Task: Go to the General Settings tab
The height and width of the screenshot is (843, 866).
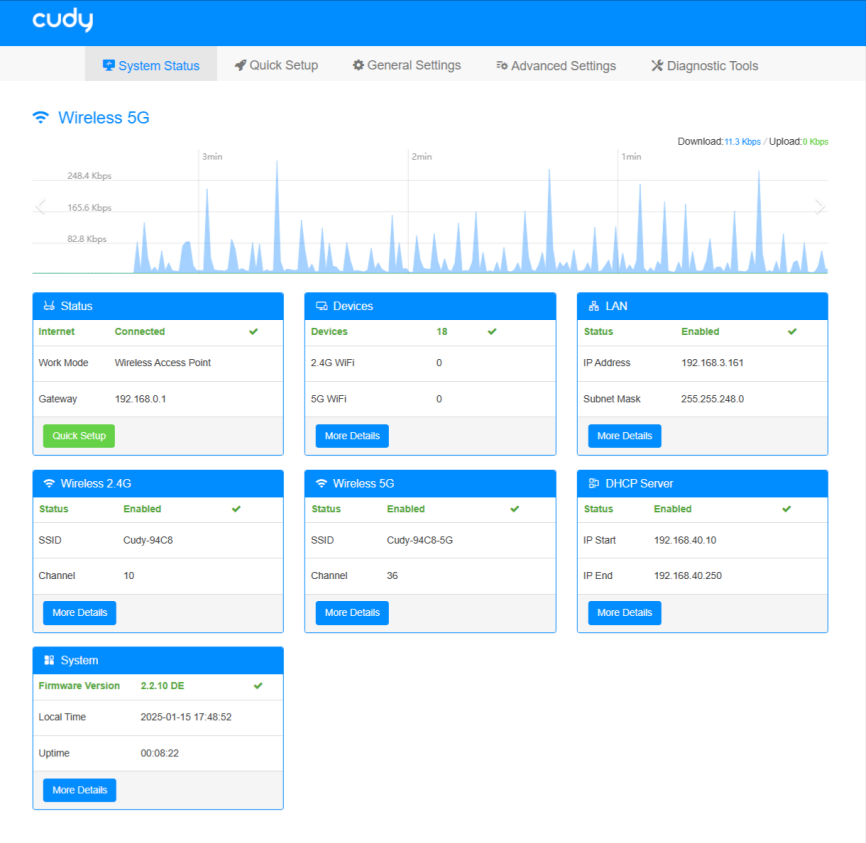Action: (407, 66)
